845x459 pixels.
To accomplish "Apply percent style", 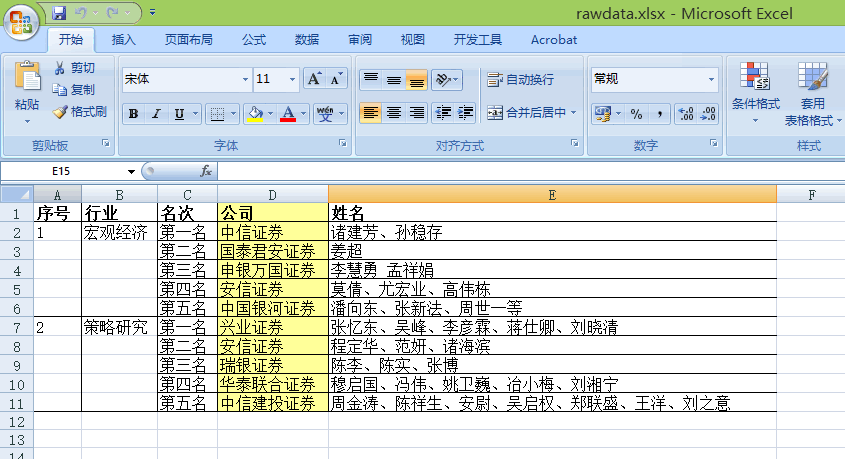I will pos(636,114).
